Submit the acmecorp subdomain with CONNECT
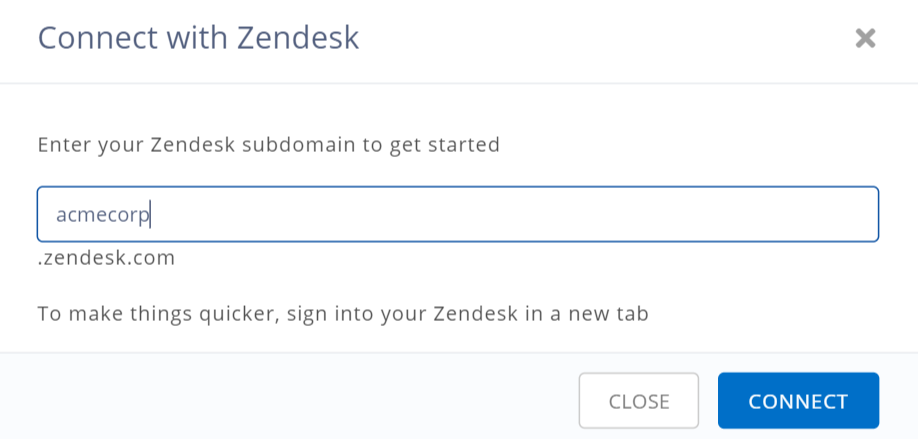The height and width of the screenshot is (439, 918). [798, 401]
